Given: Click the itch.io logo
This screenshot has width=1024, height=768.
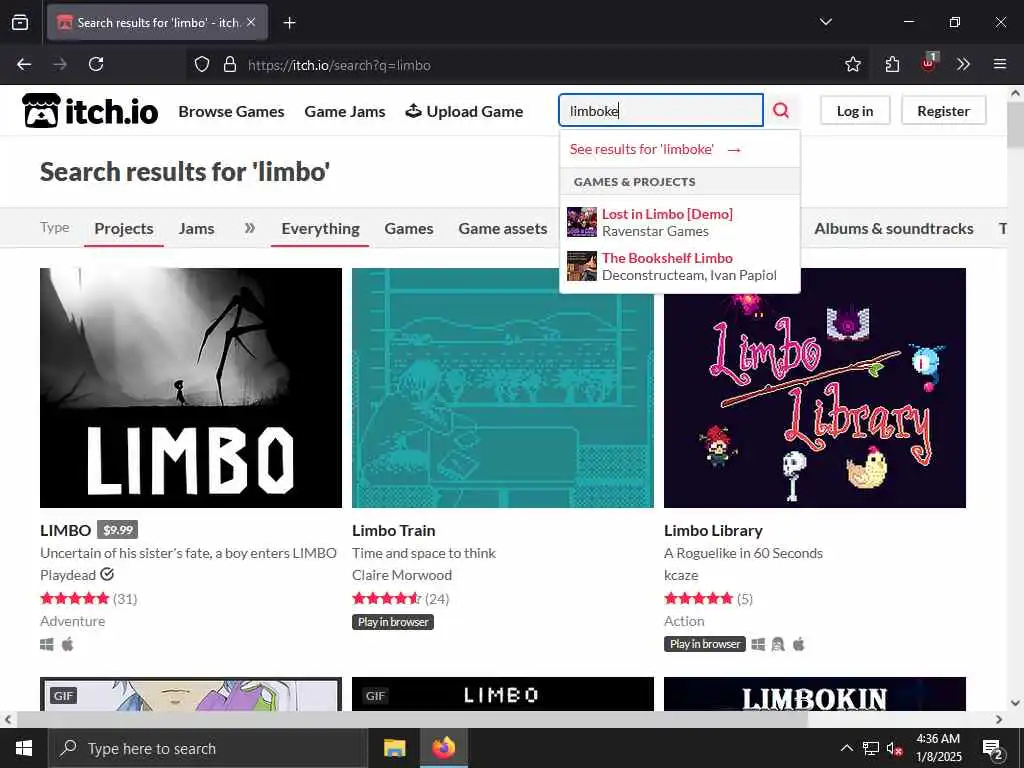Looking at the screenshot, I should pos(90,111).
